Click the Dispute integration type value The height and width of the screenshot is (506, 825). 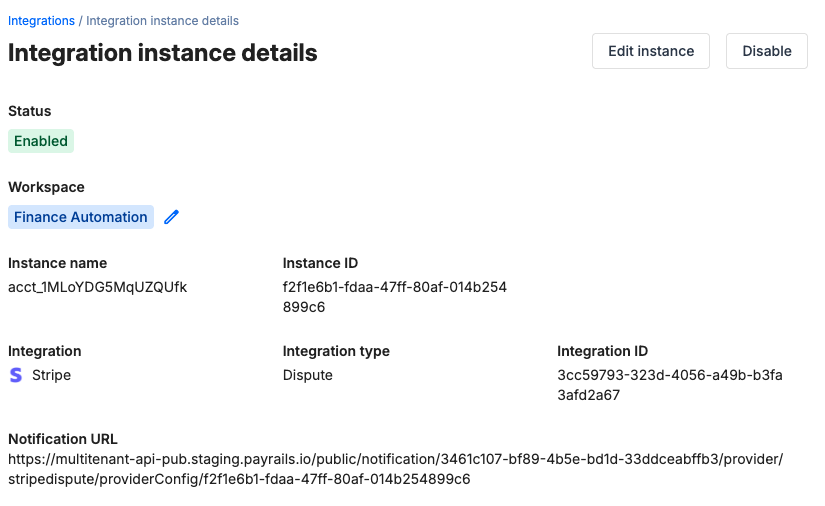308,375
